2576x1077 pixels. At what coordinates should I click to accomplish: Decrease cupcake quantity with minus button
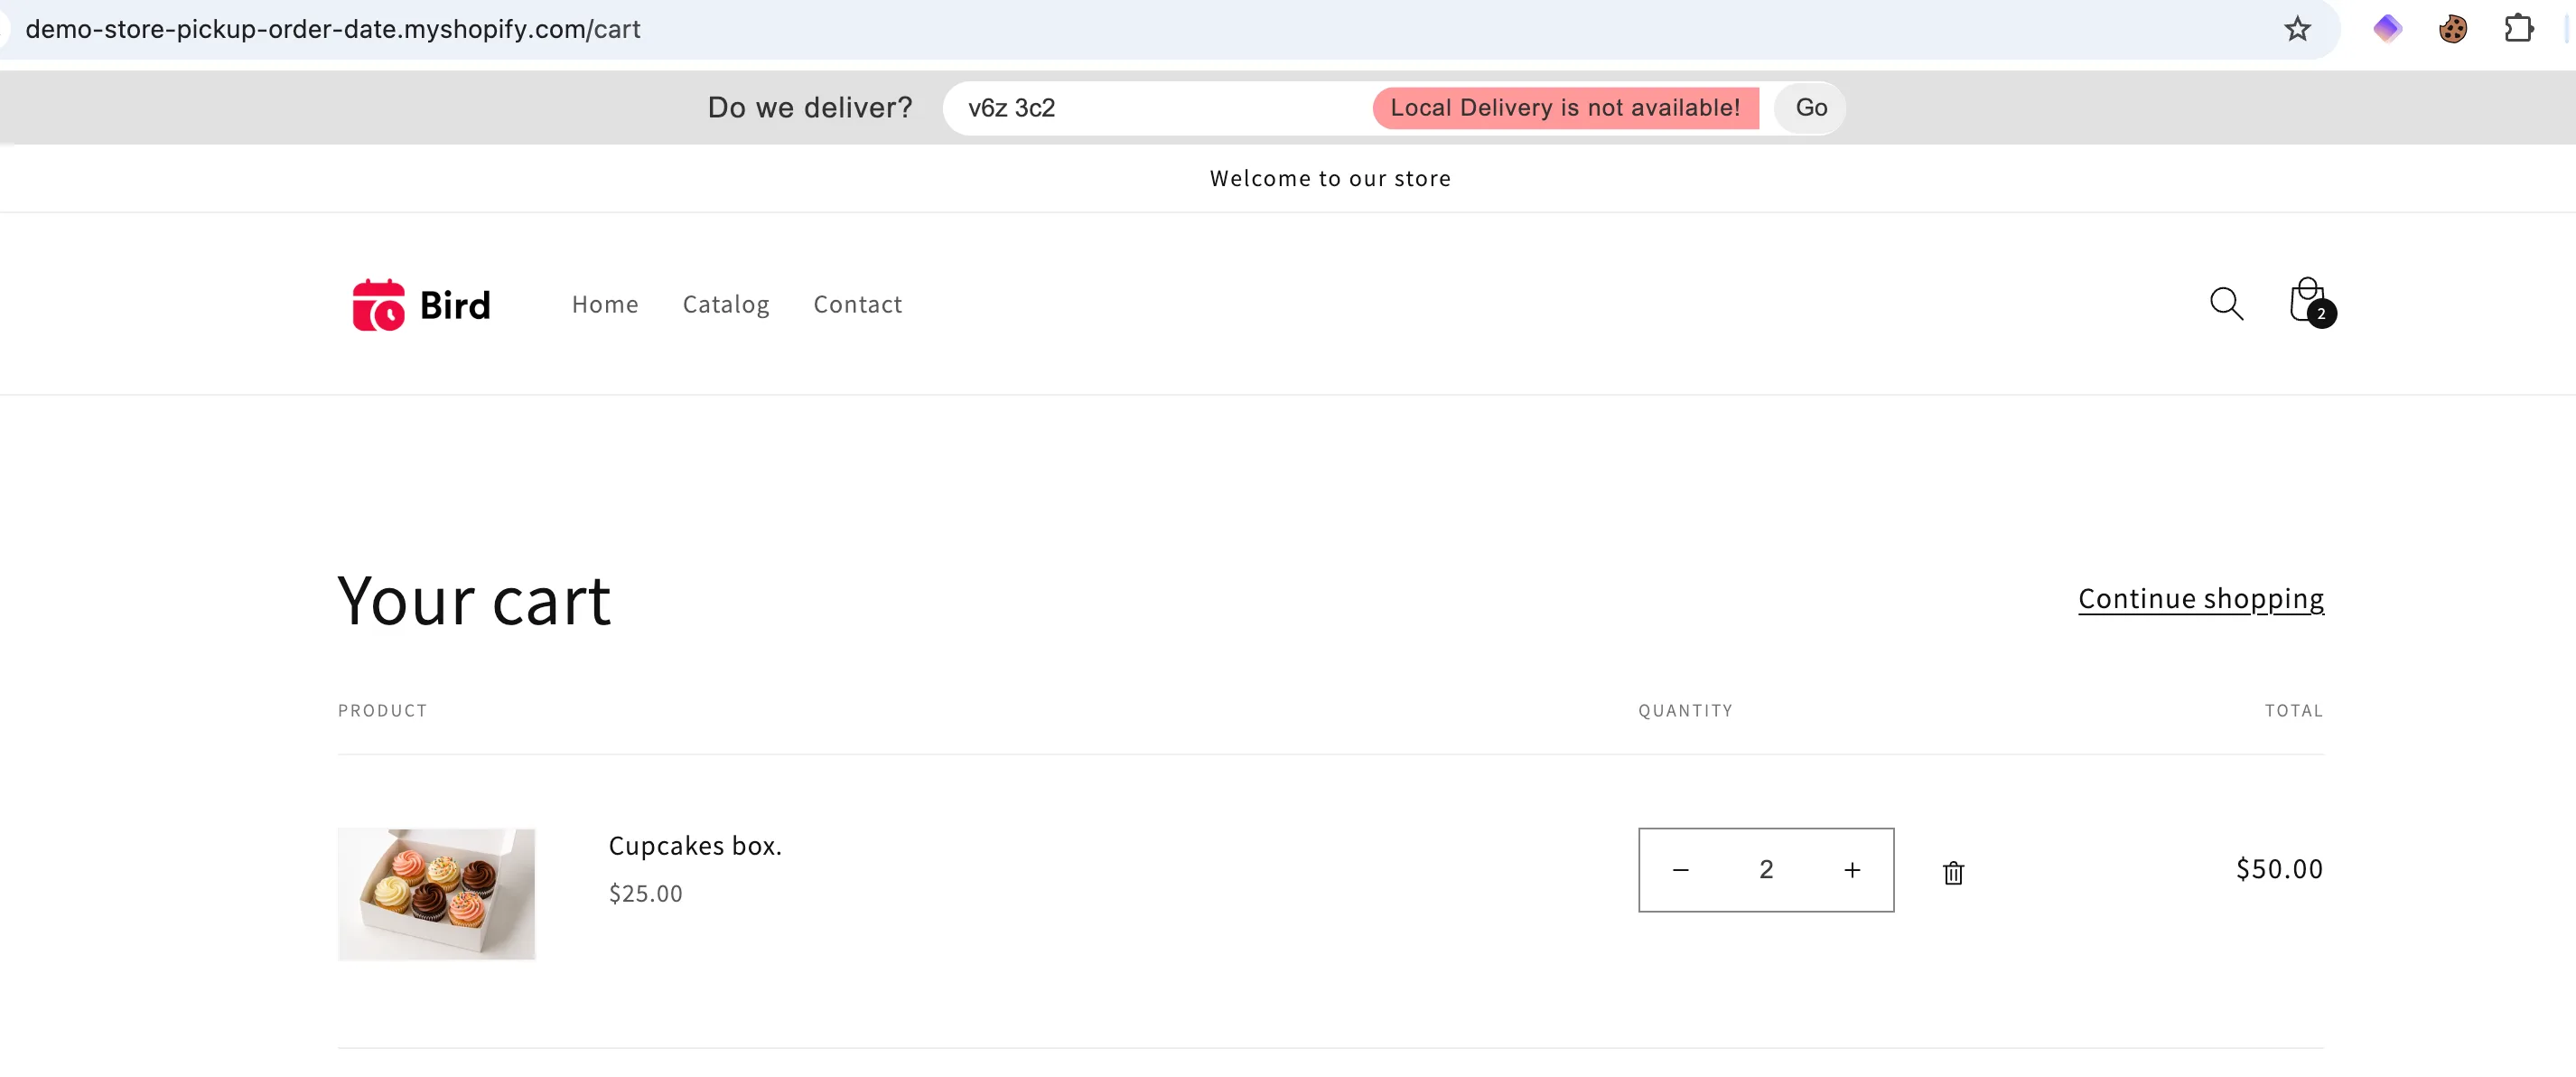[1681, 870]
